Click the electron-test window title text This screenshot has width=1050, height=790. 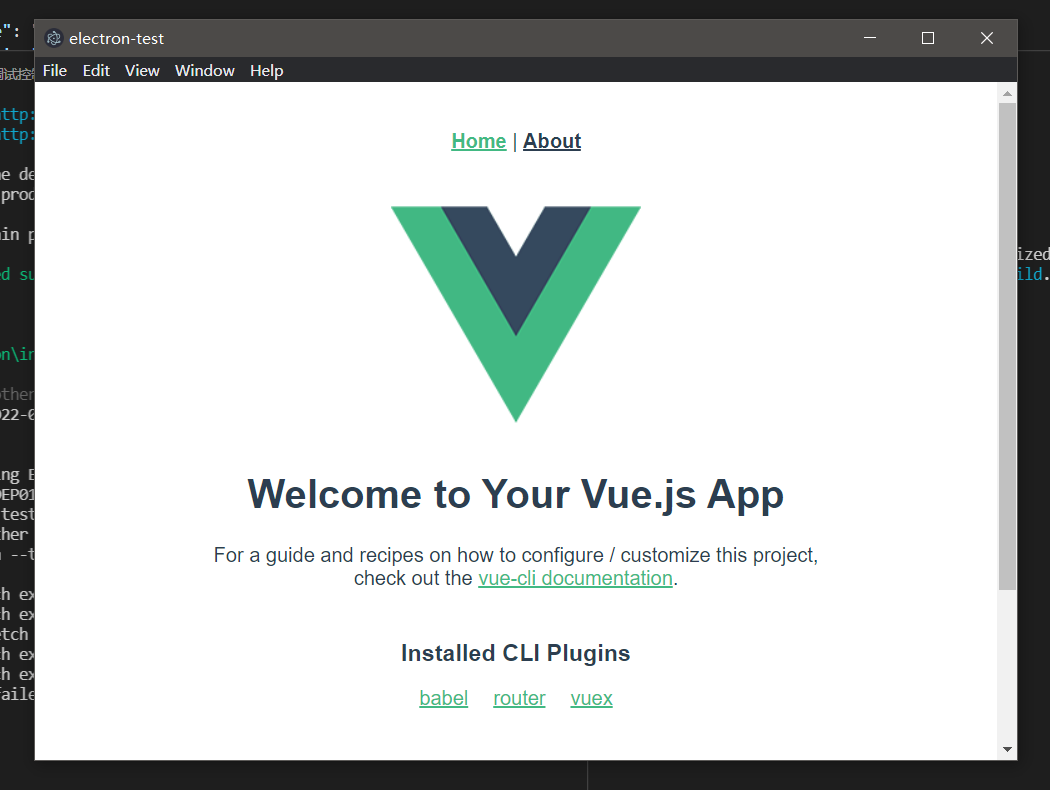[117, 39]
